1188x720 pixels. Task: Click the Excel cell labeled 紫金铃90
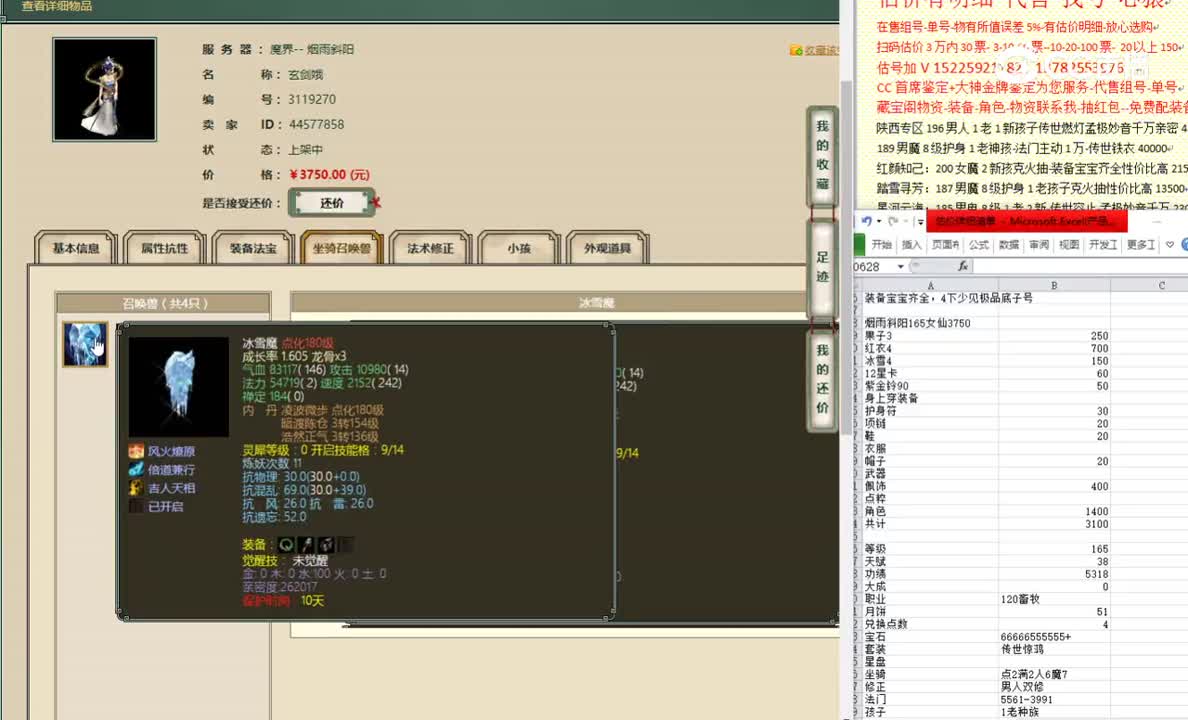coord(930,386)
